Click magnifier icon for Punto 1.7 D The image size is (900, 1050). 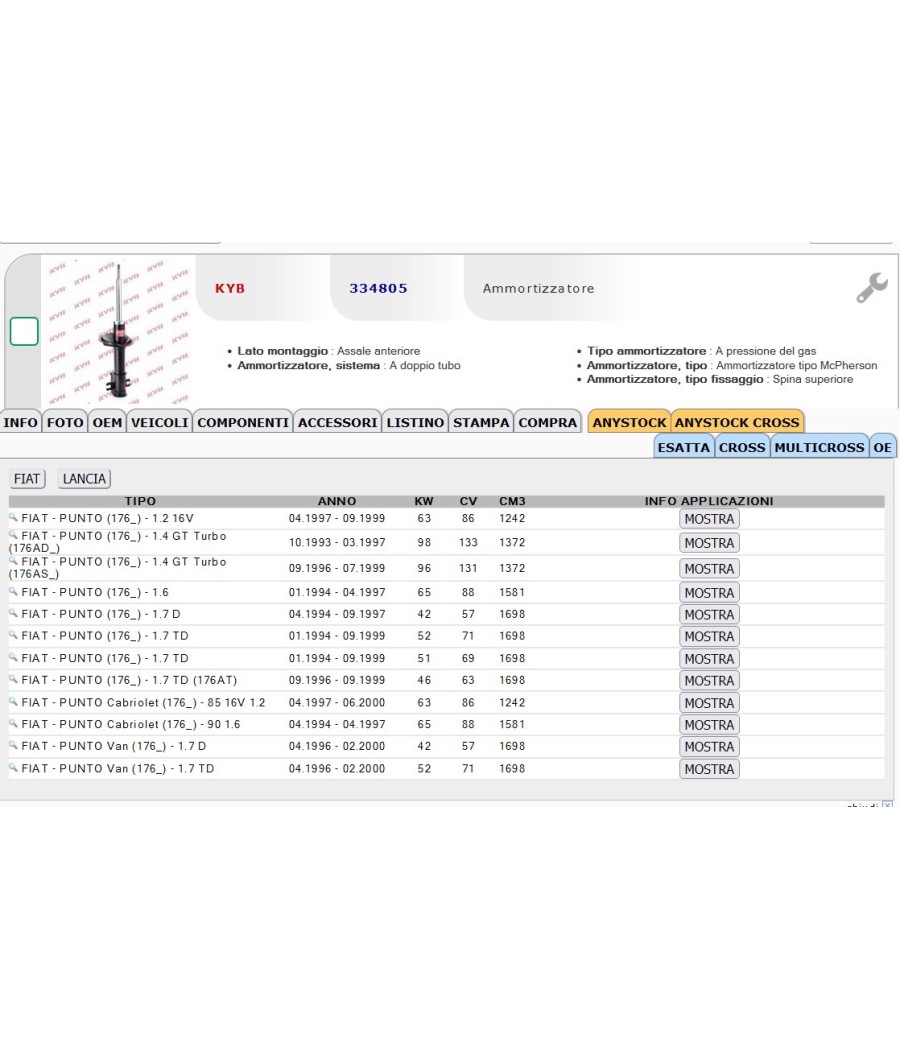tap(13, 613)
